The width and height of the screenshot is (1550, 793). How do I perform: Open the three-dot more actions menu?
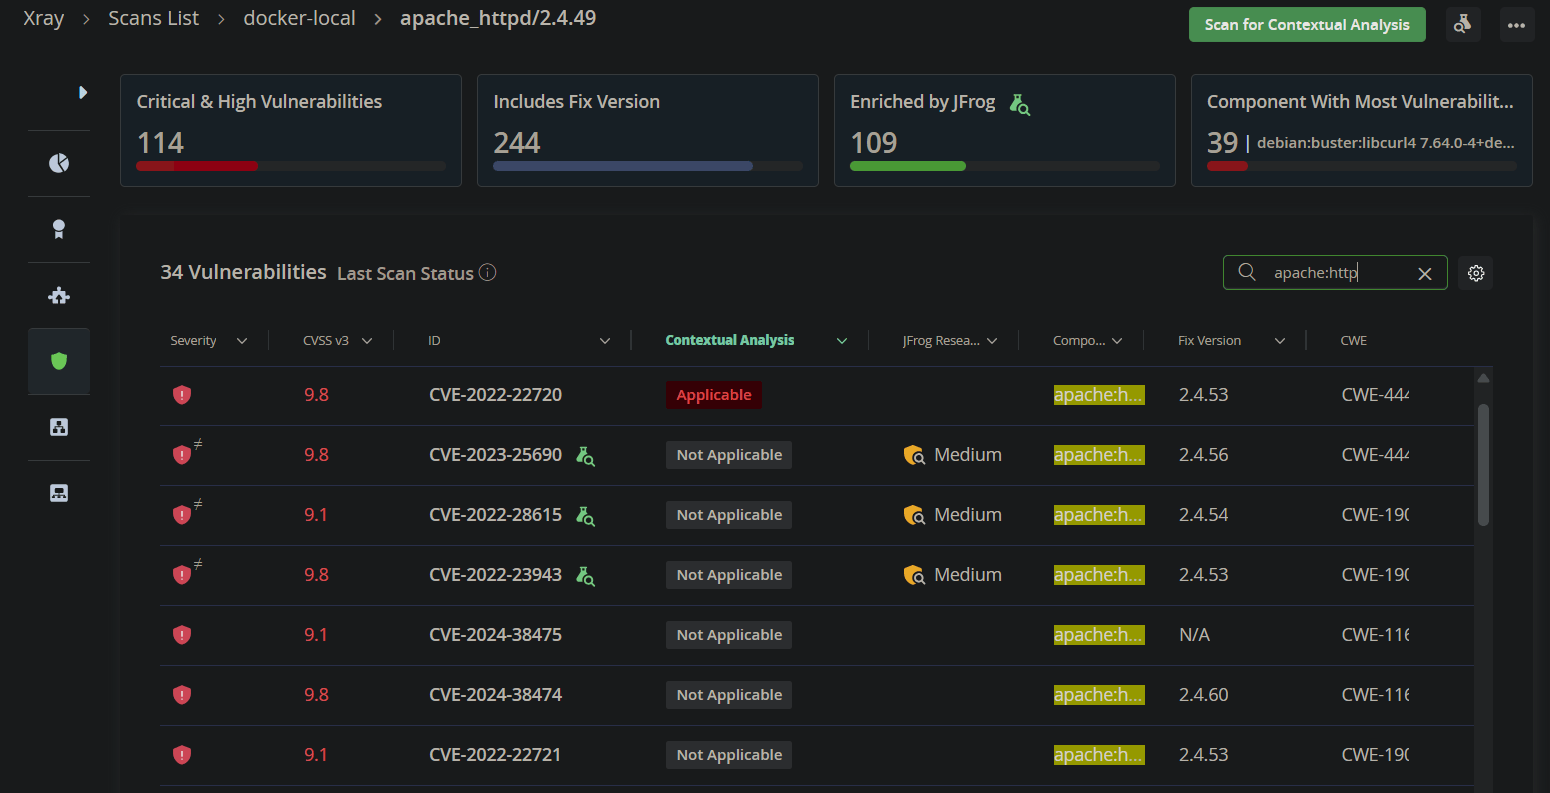(x=1517, y=25)
